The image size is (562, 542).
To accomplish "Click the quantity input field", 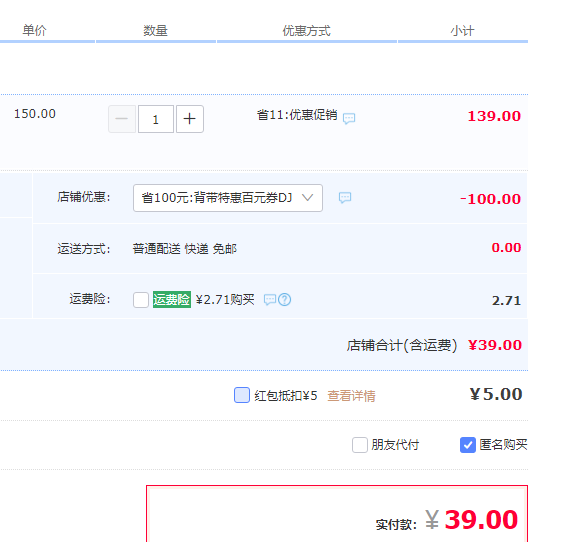I will coord(156,119).
